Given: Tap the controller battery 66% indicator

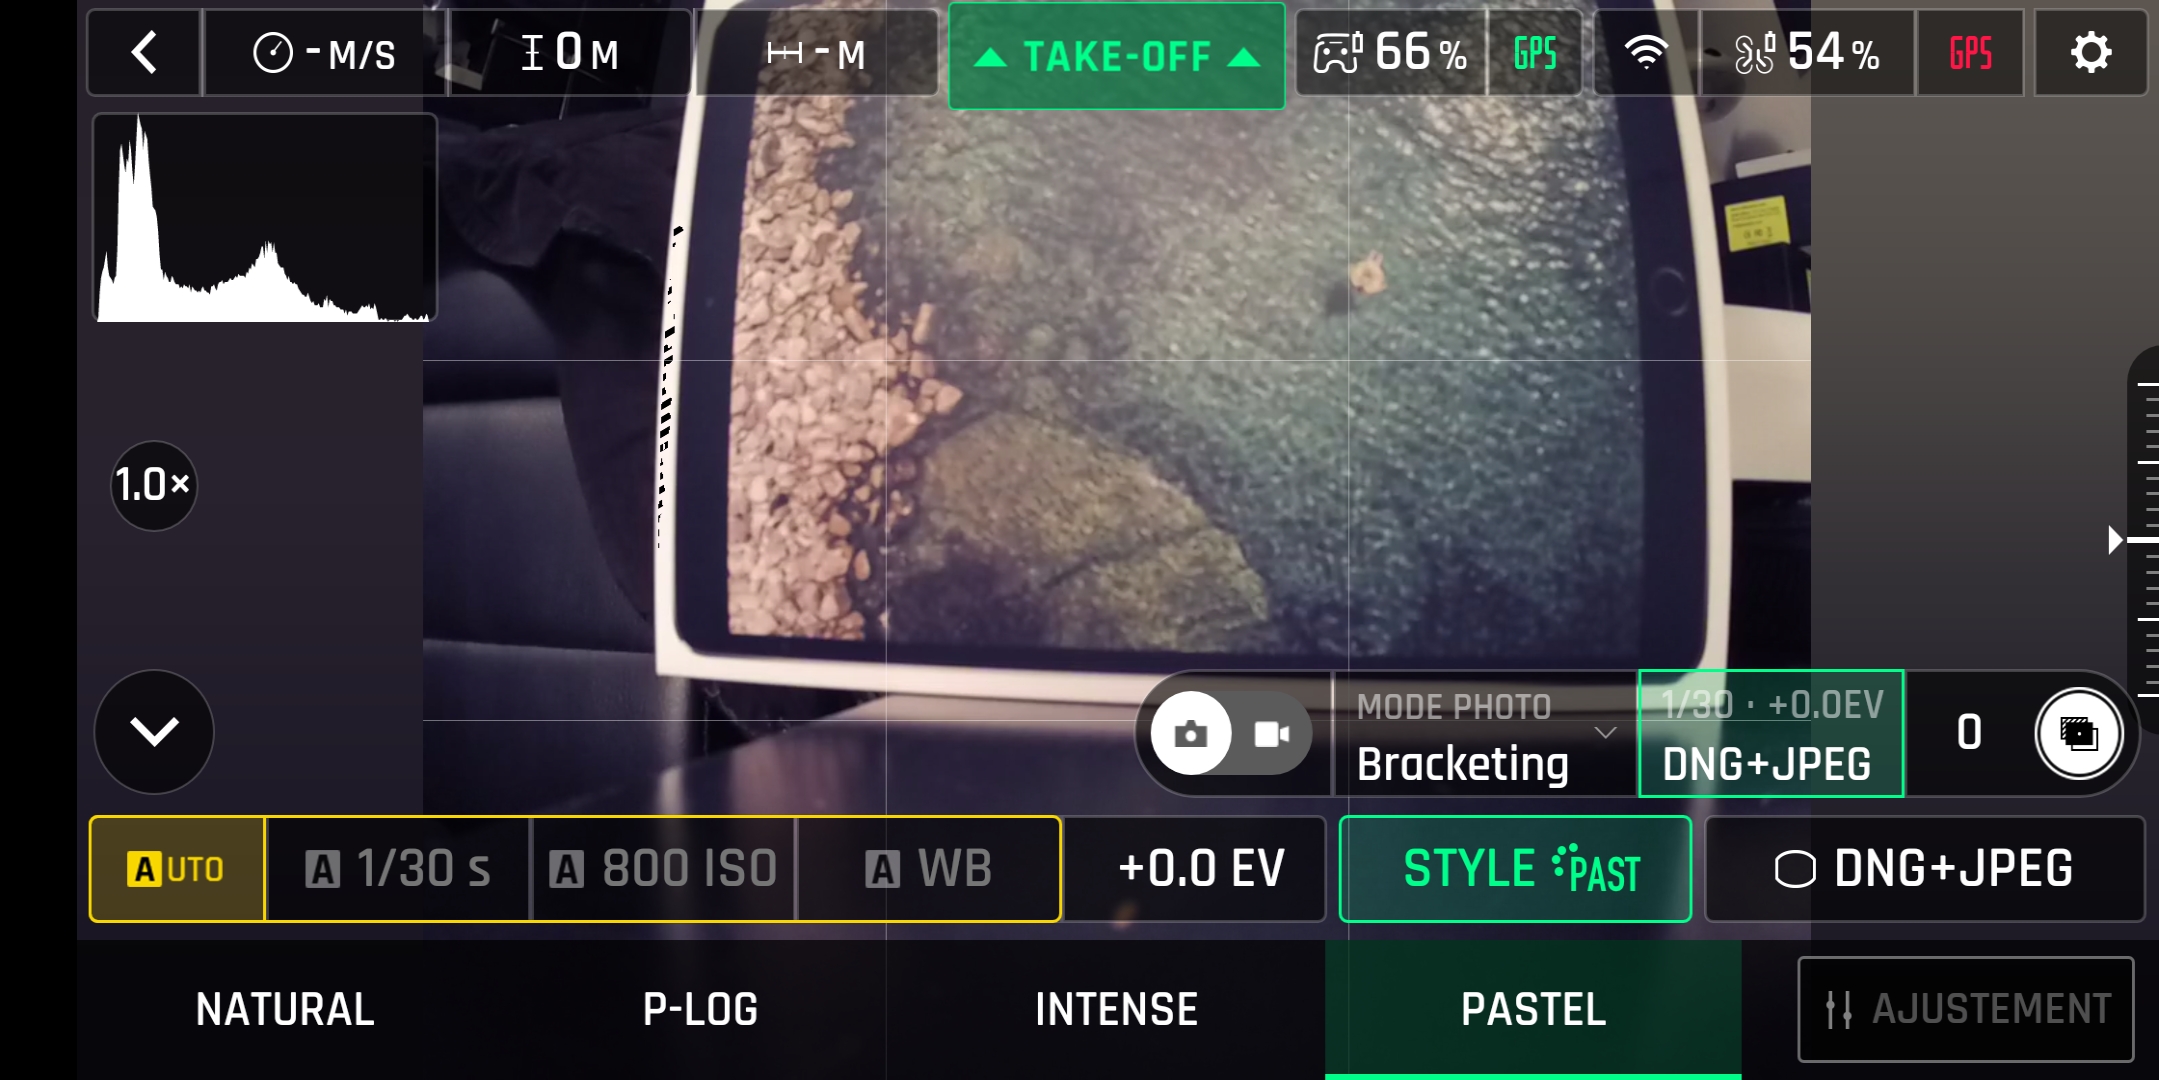Looking at the screenshot, I should tap(1391, 53).
